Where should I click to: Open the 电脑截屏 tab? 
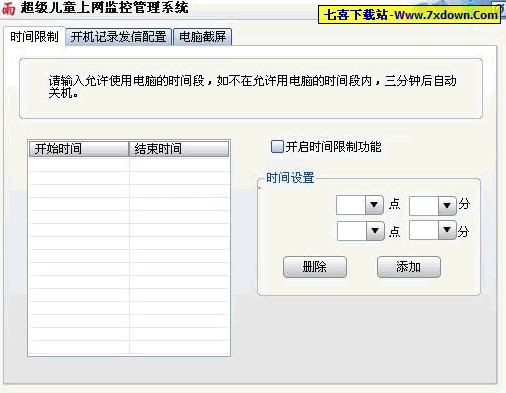pos(202,37)
